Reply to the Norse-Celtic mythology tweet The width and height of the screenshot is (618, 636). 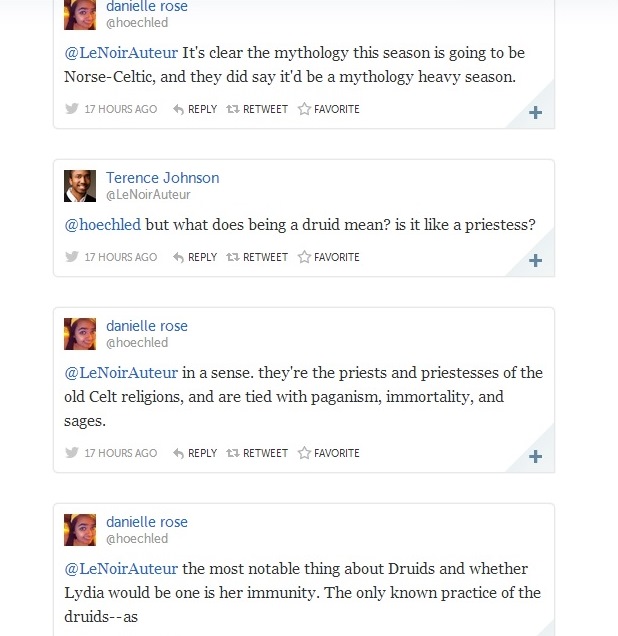click(x=195, y=109)
